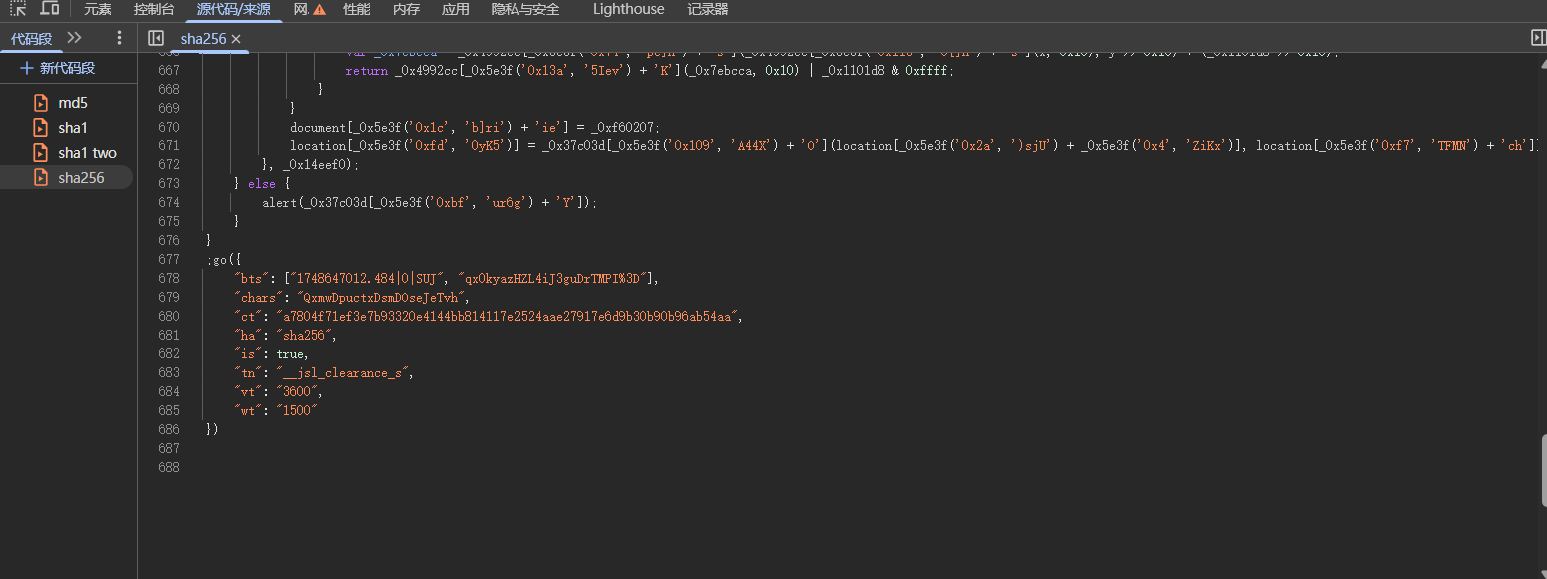Image resolution: width=1547 pixels, height=579 pixels.
Task: Open the 网络 tab with warning
Action: (309, 9)
